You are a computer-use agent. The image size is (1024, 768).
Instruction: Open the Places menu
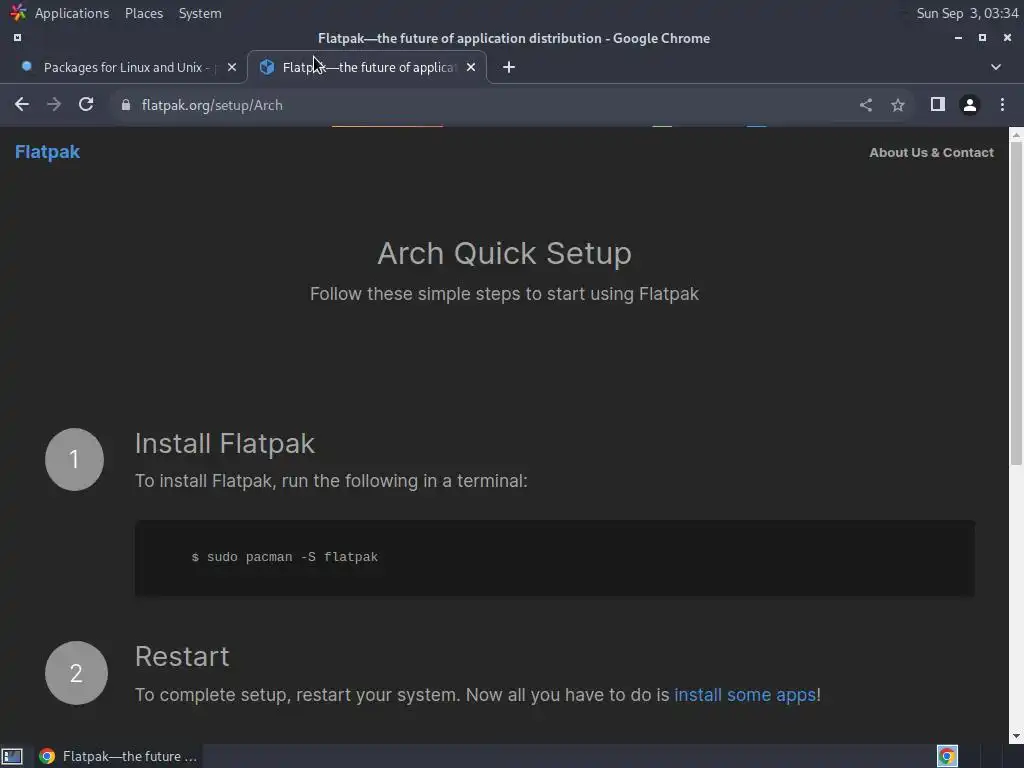(x=144, y=13)
